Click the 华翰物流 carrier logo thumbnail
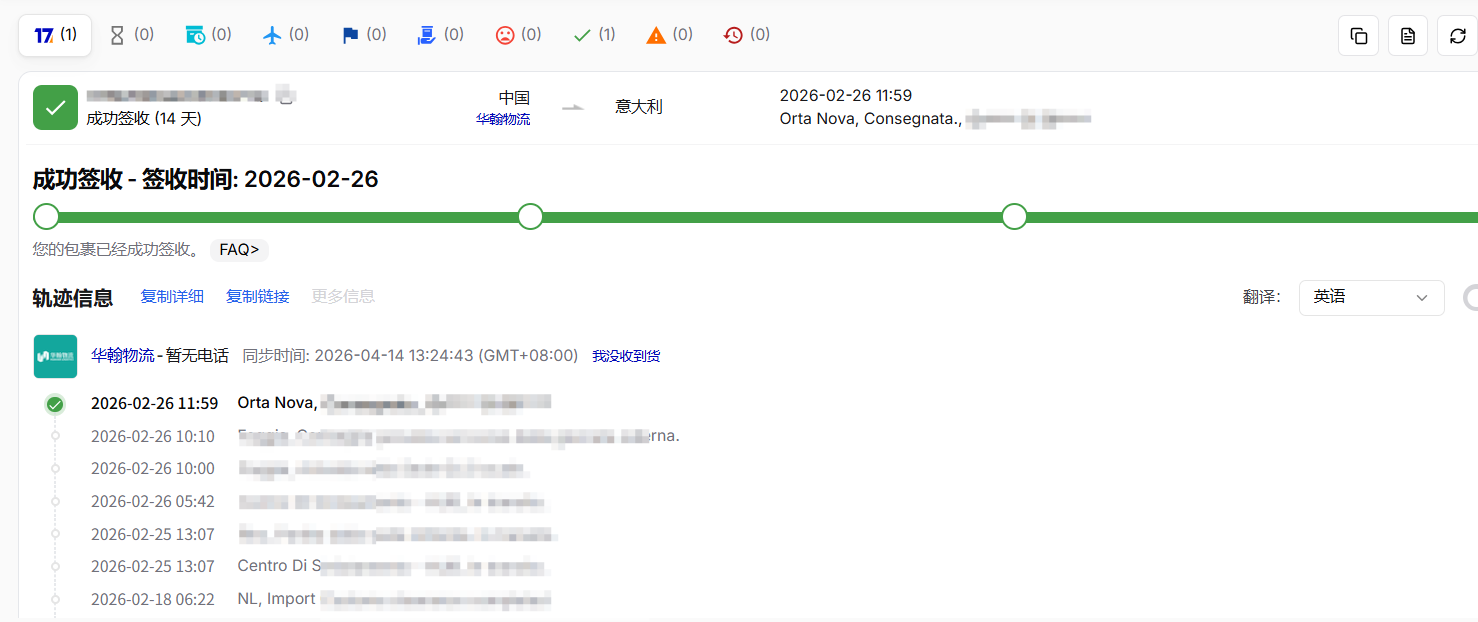Viewport: 1478px width, 622px height. (x=55, y=356)
